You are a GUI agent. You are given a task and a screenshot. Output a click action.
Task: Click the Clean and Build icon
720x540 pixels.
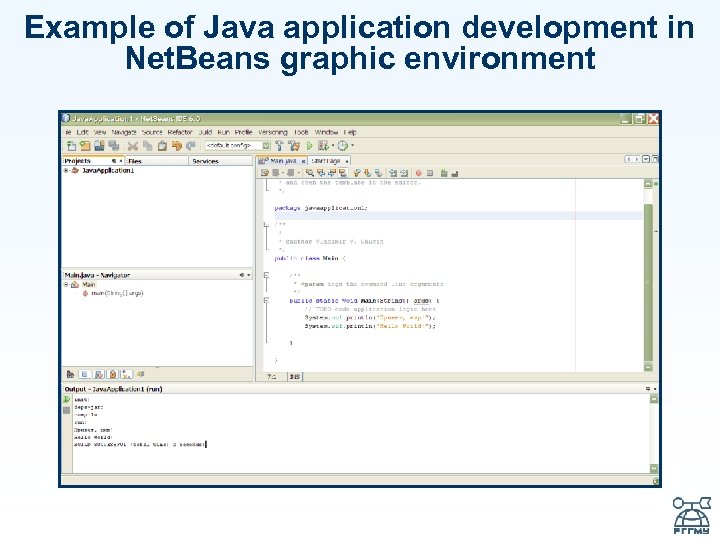pyautogui.click(x=294, y=146)
